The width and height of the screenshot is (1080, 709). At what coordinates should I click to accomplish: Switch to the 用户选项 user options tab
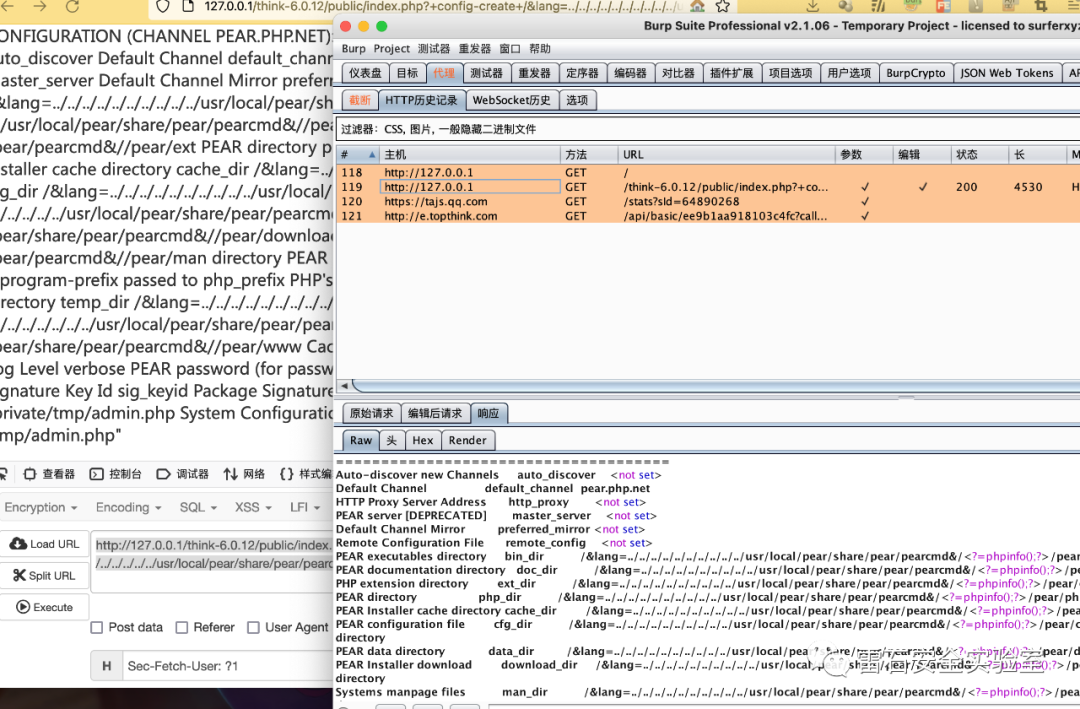[849, 73]
